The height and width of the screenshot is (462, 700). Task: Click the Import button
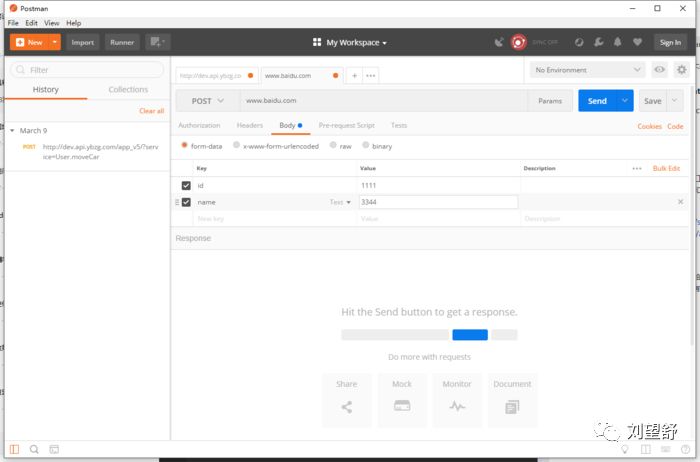[83, 42]
